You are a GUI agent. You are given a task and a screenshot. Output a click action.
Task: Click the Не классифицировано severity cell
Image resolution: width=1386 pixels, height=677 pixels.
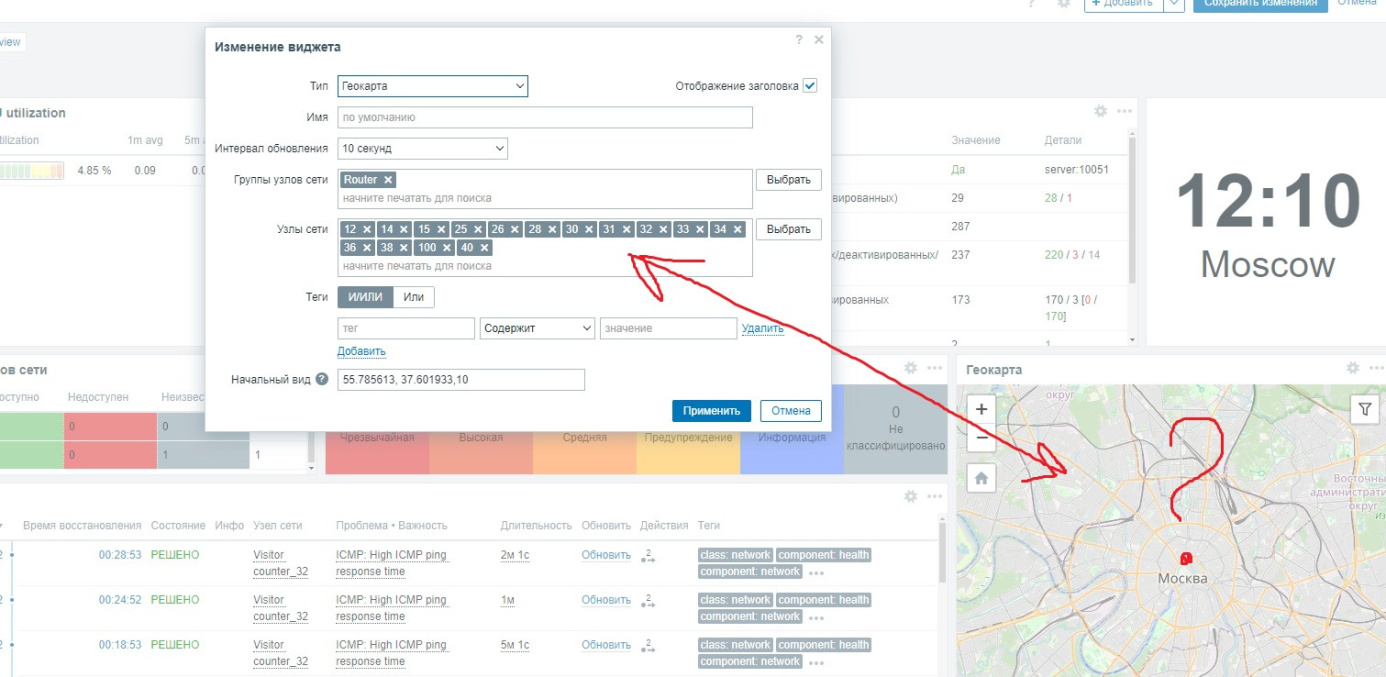tap(896, 431)
